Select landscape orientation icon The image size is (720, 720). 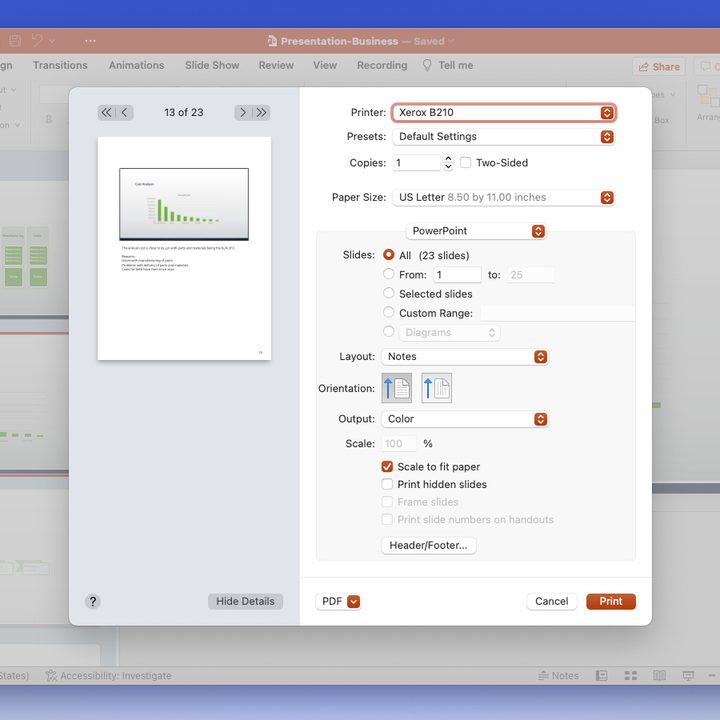tap(437, 388)
